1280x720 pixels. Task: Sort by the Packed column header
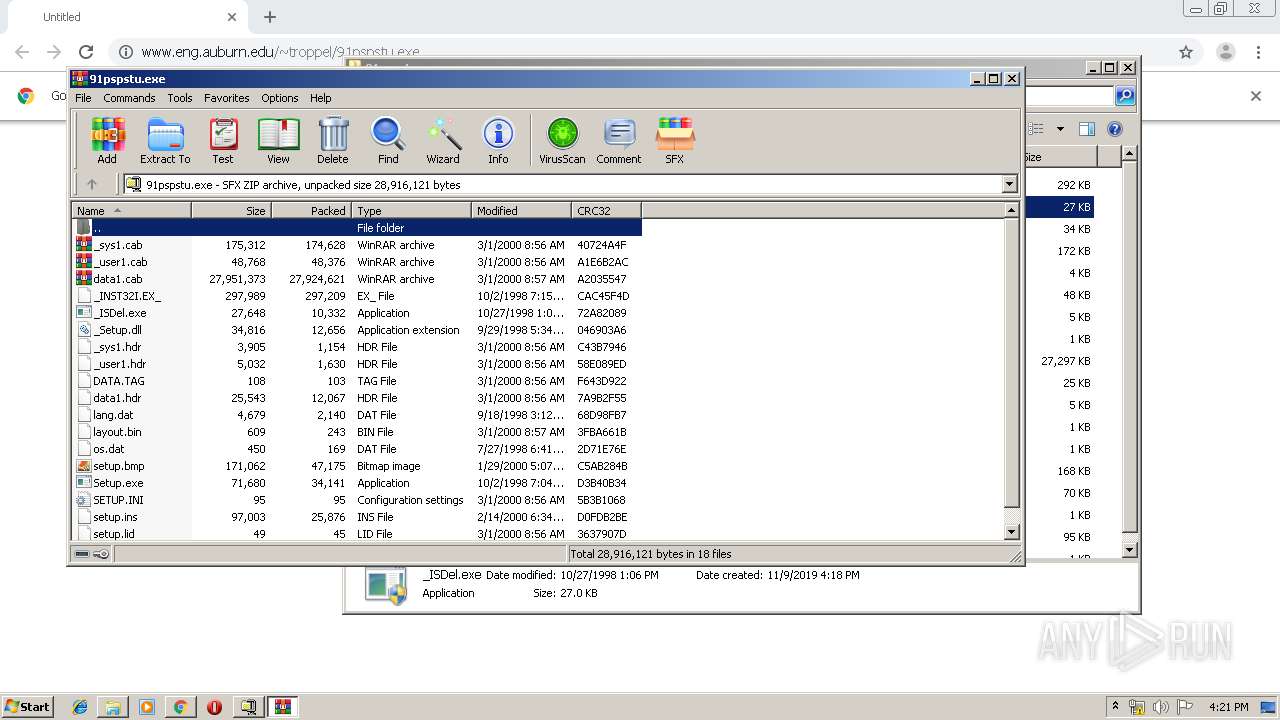tap(311, 210)
